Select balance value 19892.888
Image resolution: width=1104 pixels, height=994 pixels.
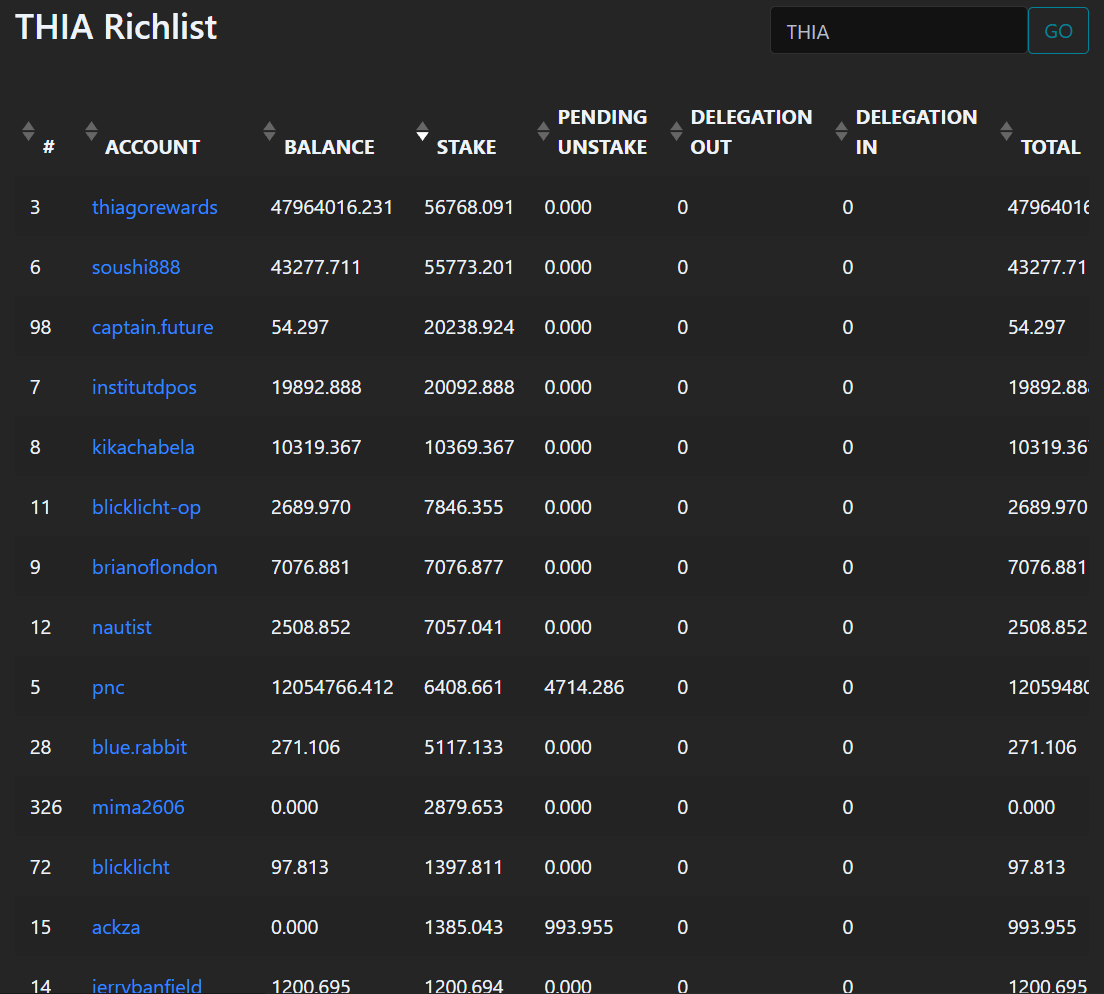coord(316,387)
